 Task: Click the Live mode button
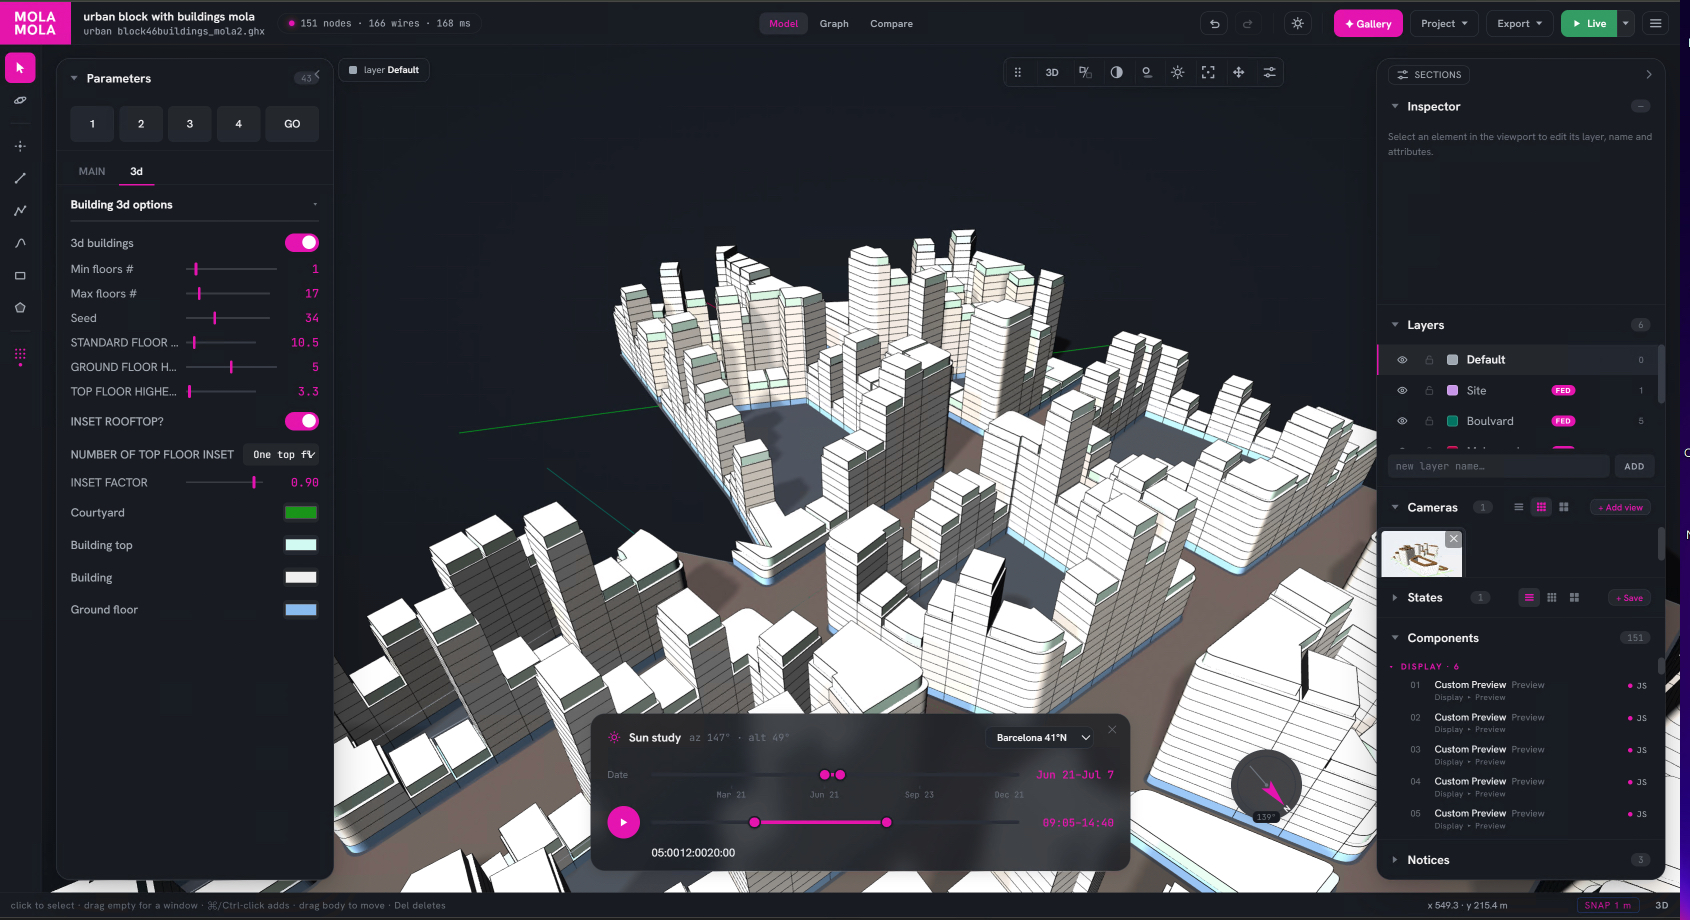(x=1589, y=24)
